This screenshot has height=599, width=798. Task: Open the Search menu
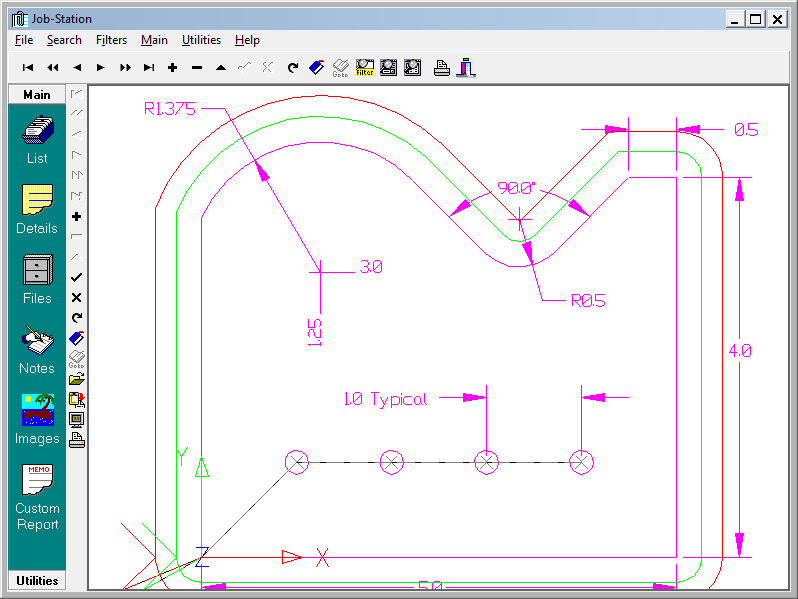(x=64, y=40)
